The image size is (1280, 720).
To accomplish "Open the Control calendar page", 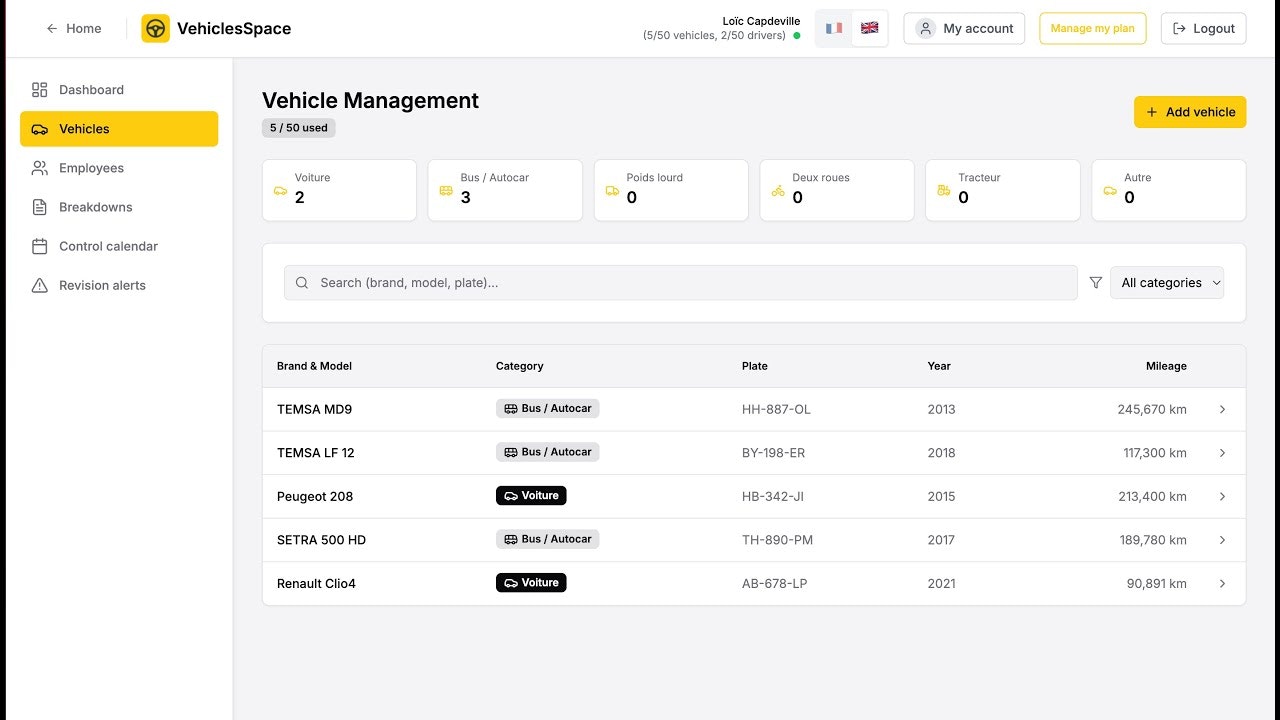I will (108, 246).
